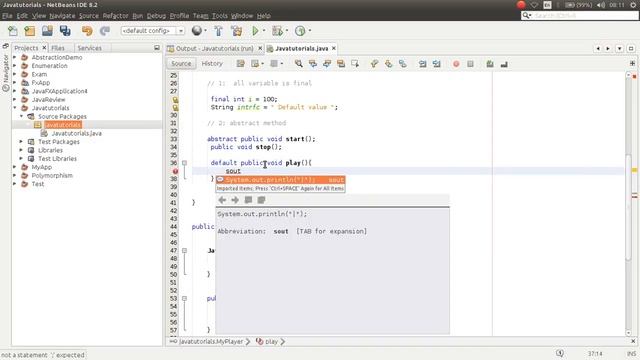Click the Next Bookmark icon

[x=389, y=64]
